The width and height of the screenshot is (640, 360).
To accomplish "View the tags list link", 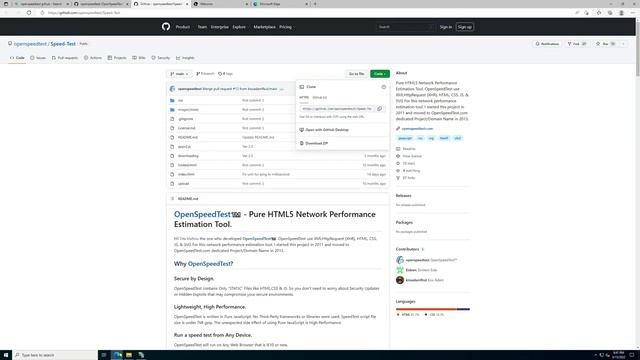I will pos(225,74).
